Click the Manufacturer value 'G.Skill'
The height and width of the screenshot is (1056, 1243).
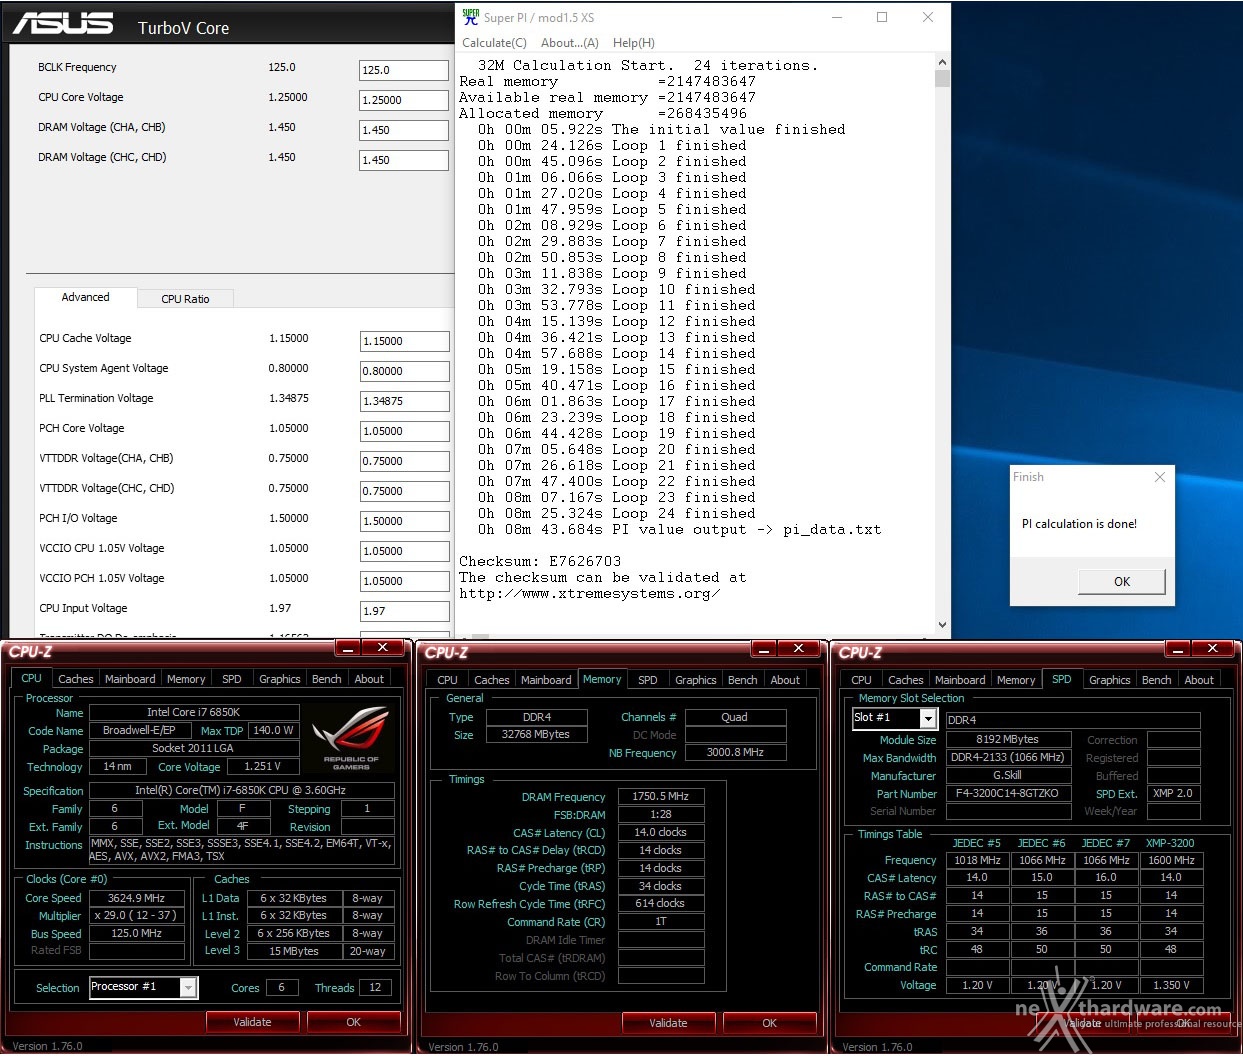(x=1007, y=776)
